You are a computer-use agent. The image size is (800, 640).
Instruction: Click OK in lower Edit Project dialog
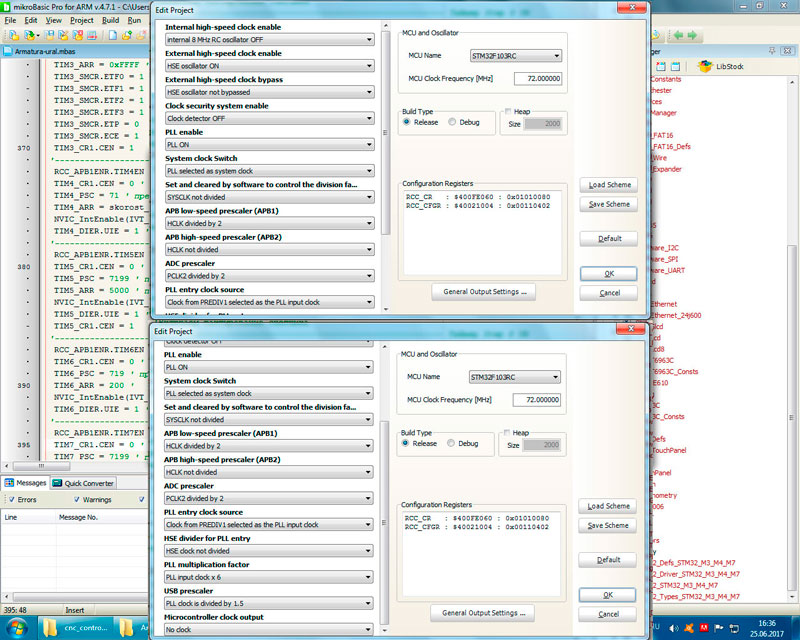point(607,595)
